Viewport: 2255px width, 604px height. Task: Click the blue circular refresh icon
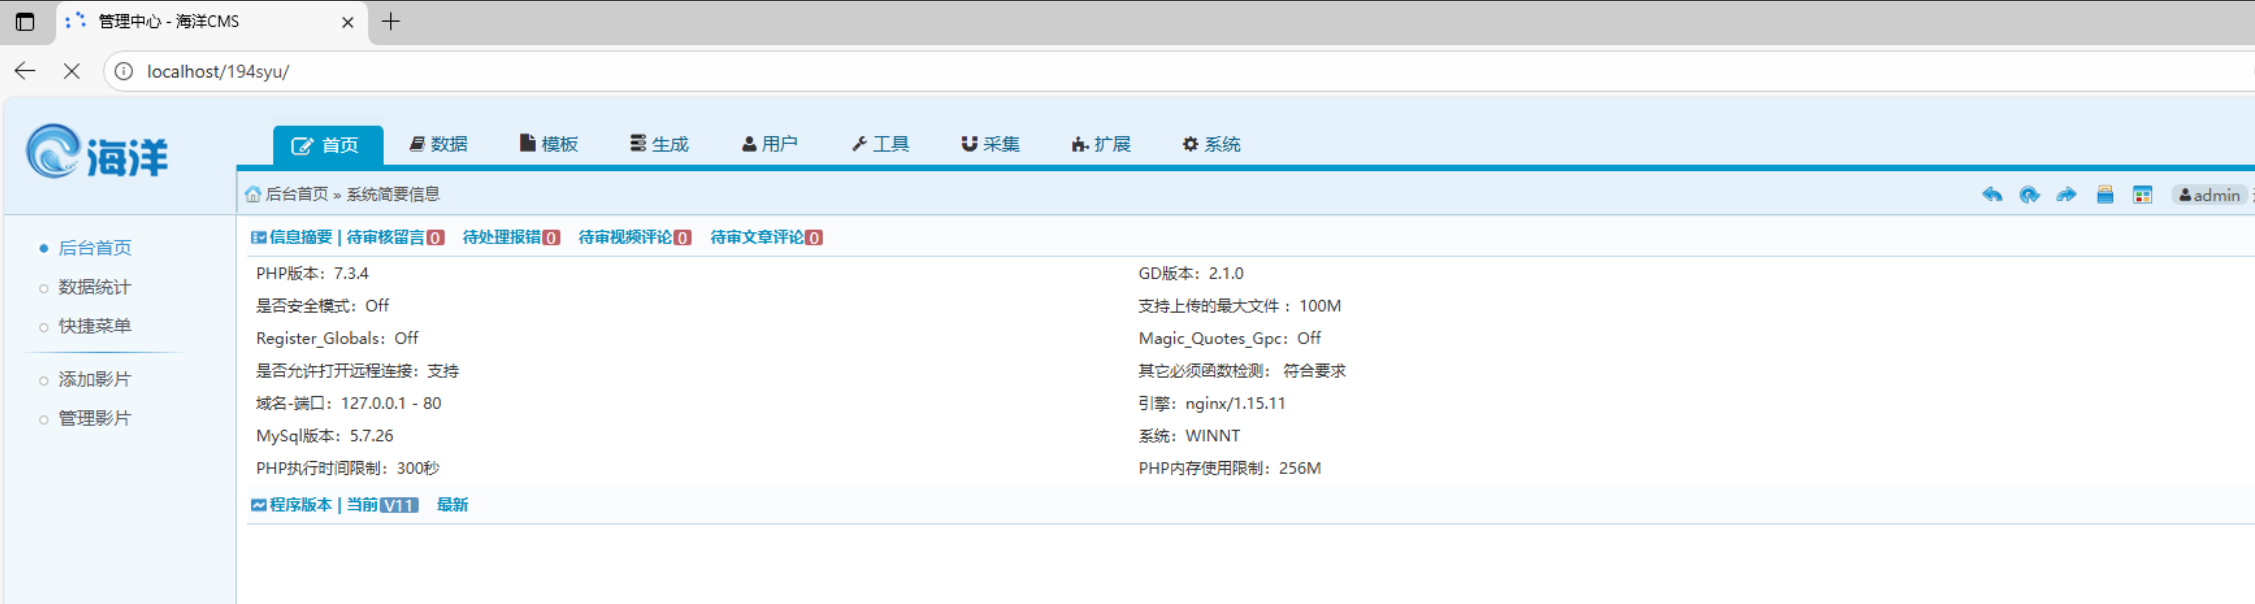tap(2028, 195)
